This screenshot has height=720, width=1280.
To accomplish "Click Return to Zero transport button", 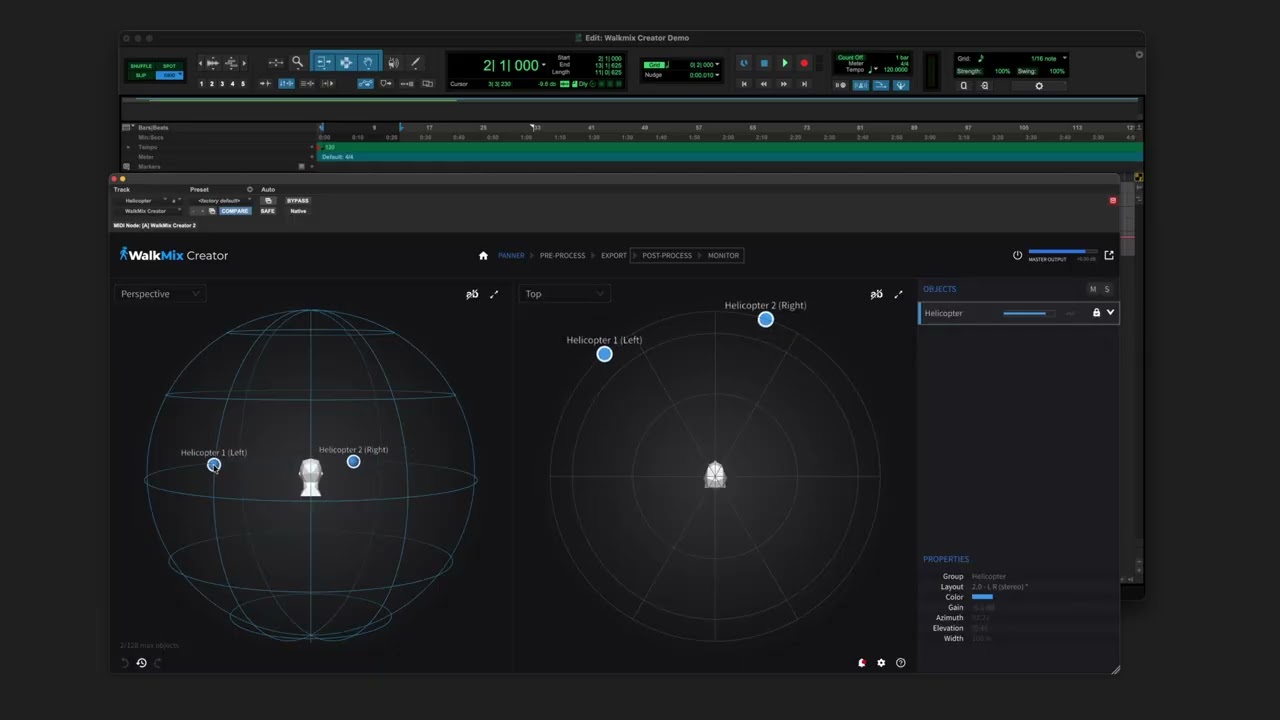I will [744, 84].
